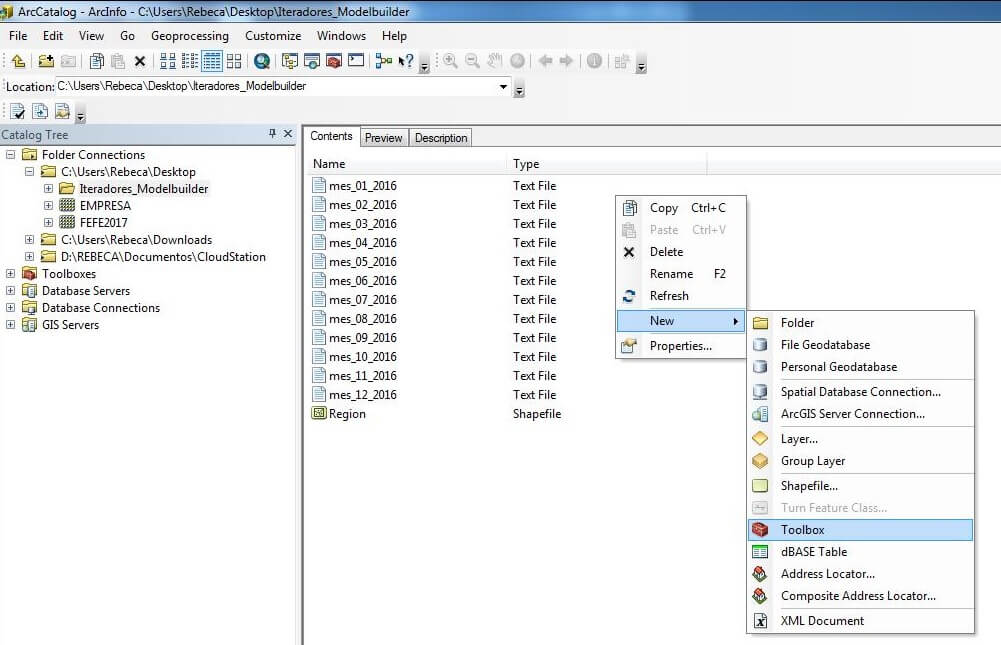Open the ModelBuilder window icon
Screen dimensions: 1001x645
(384, 61)
